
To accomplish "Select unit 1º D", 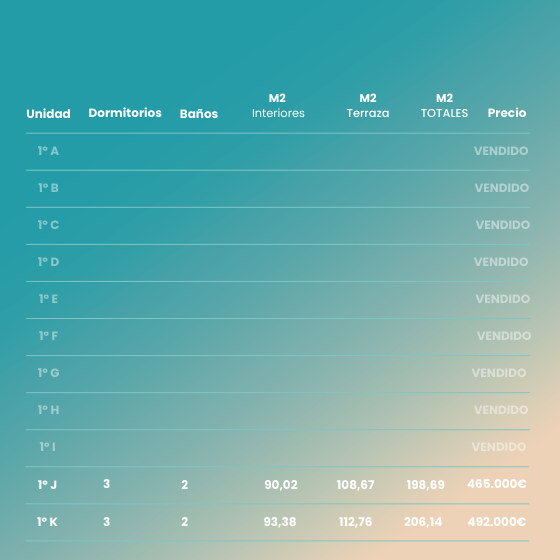I will click(x=48, y=262).
